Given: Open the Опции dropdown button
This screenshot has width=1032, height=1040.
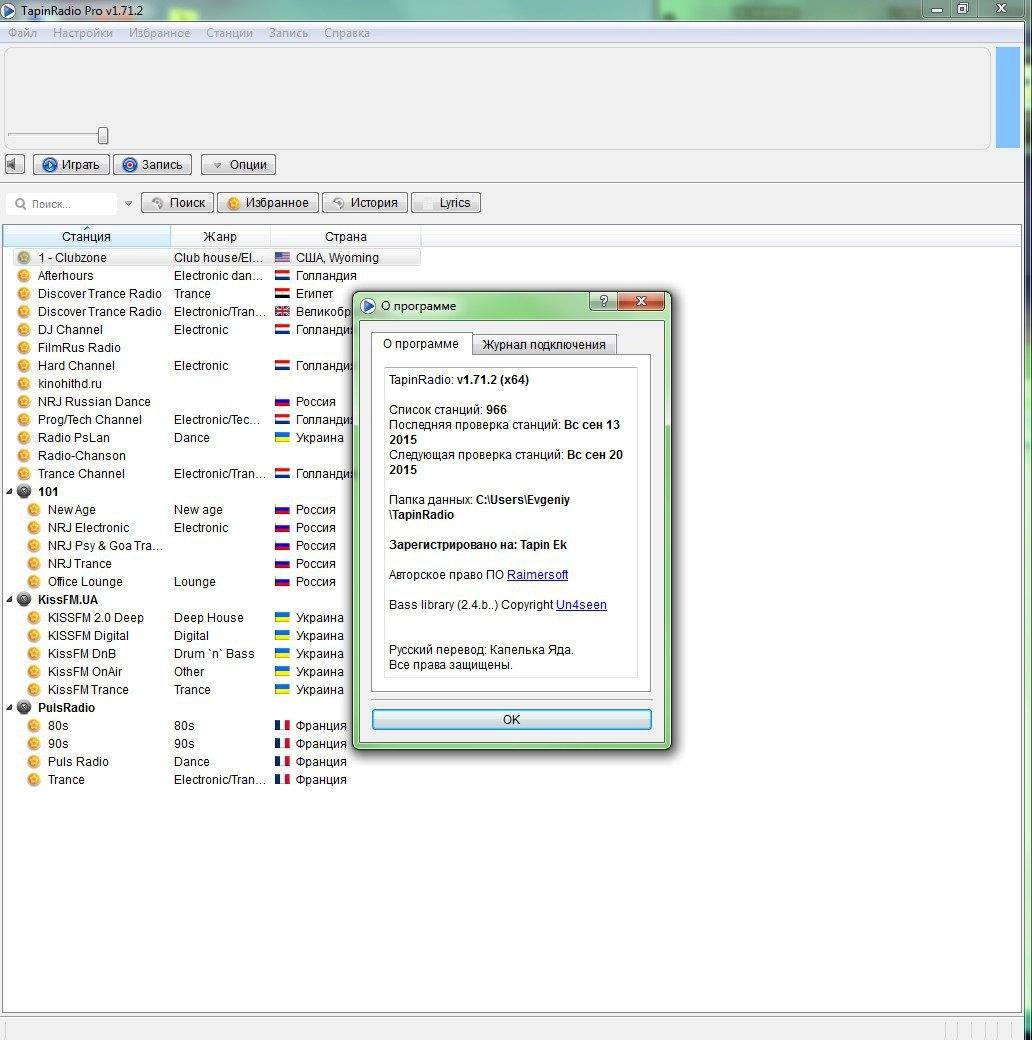Looking at the screenshot, I should [238, 164].
